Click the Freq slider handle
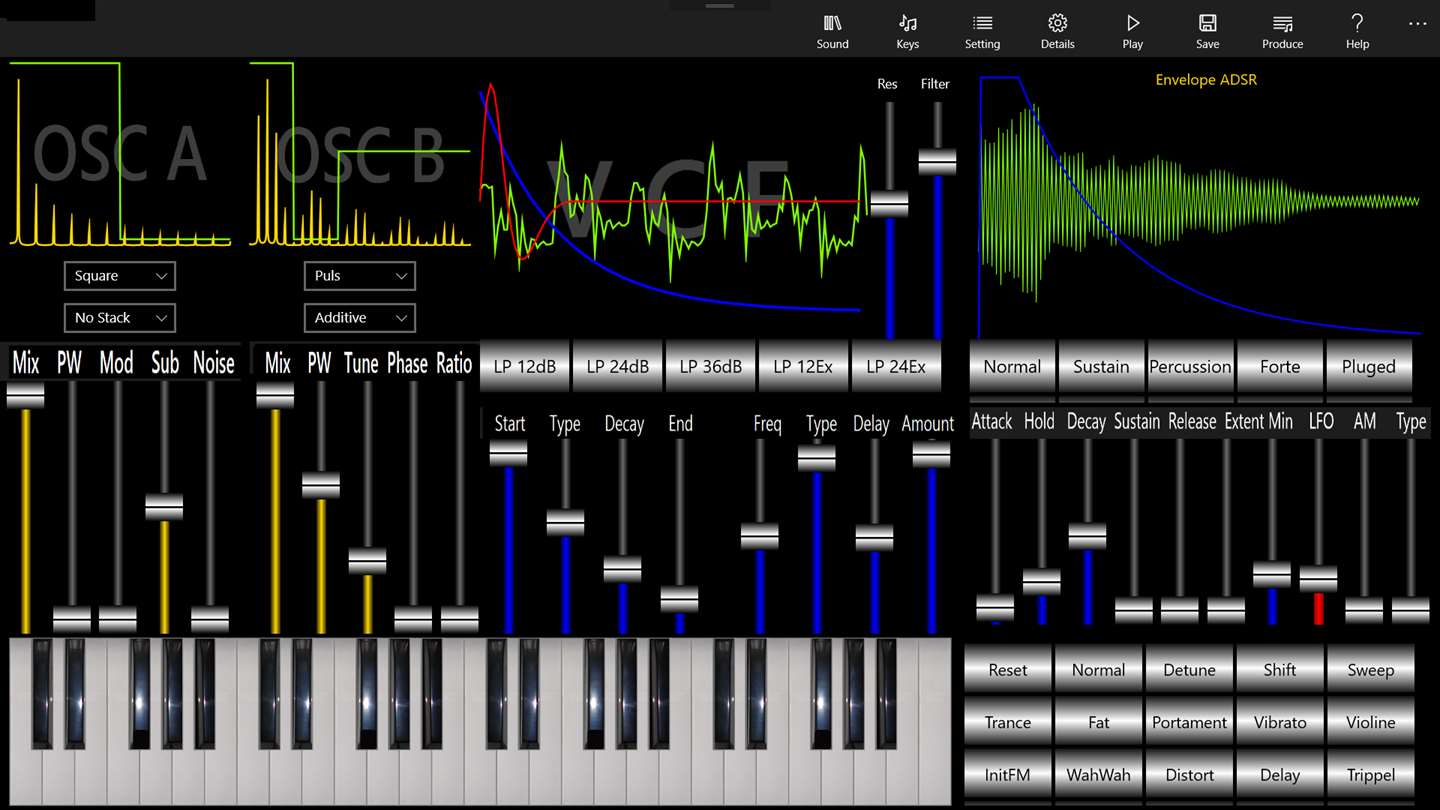This screenshot has width=1440, height=810. (759, 536)
